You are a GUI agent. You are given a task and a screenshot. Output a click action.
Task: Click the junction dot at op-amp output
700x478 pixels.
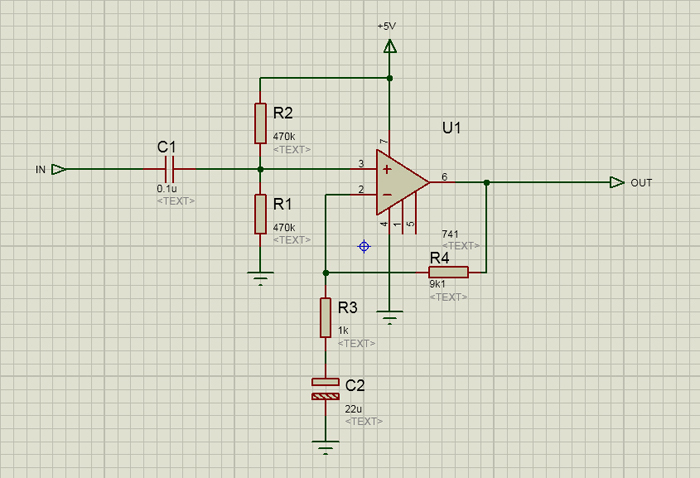coord(487,183)
